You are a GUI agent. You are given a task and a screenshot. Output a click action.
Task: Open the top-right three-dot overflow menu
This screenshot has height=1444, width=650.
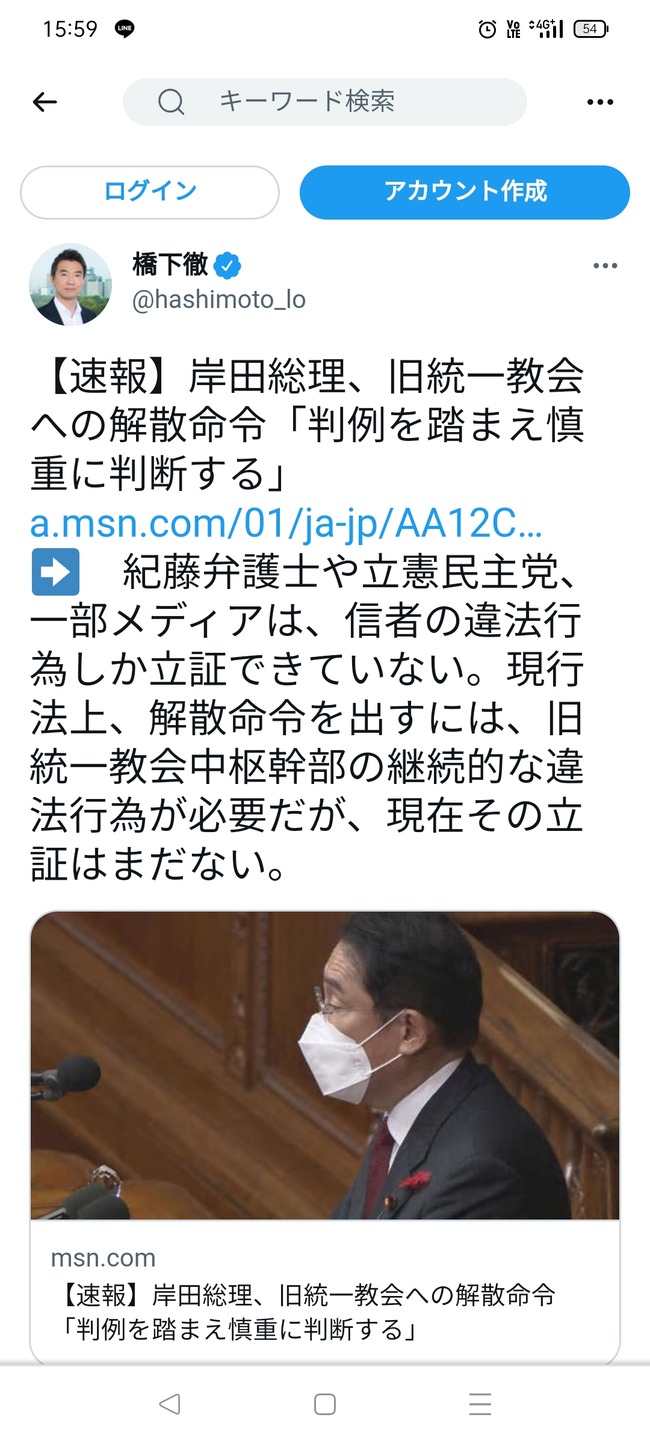pyautogui.click(x=600, y=102)
